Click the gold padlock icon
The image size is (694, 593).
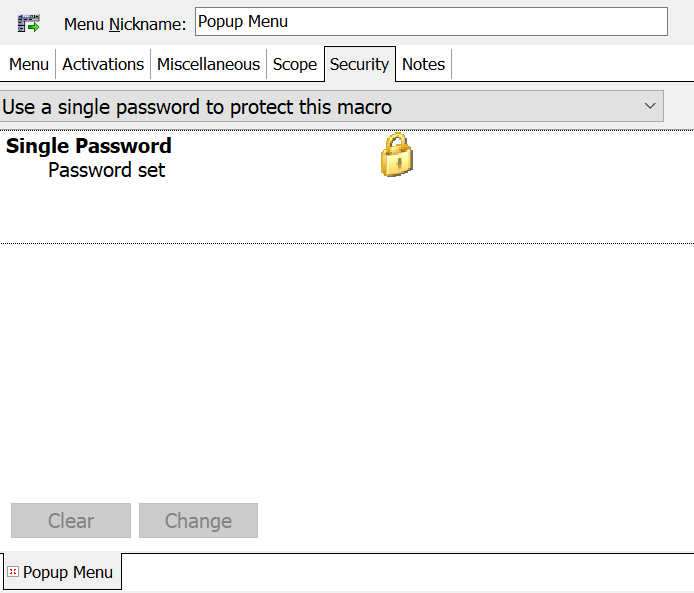coord(397,156)
